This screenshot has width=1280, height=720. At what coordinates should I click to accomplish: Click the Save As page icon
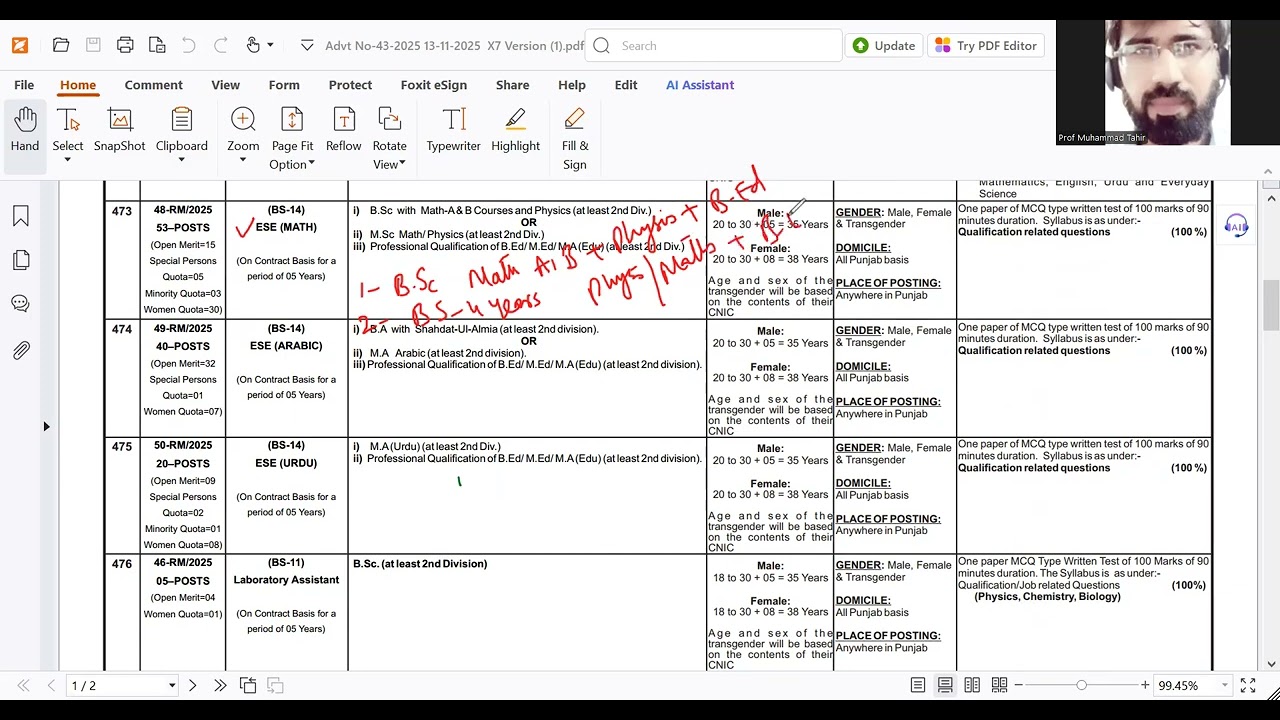(x=157, y=45)
